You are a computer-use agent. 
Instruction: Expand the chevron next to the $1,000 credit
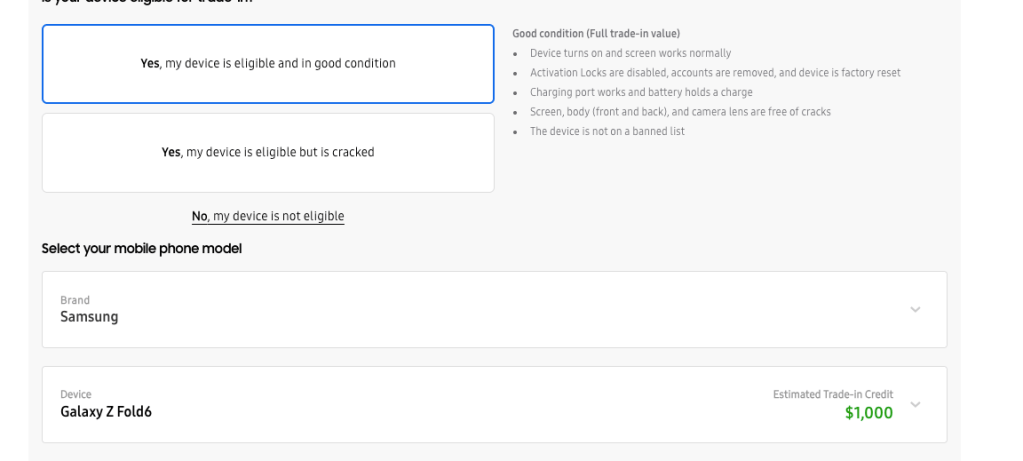point(915,404)
